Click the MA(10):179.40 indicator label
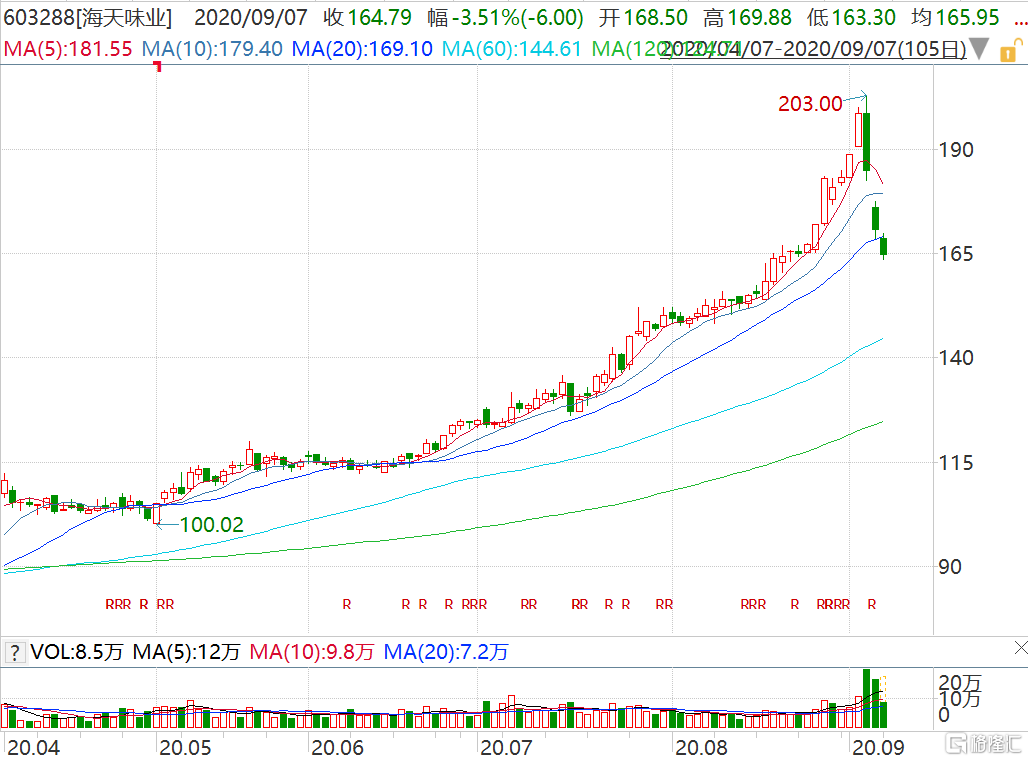This screenshot has height=762, width=1028. pos(212,49)
